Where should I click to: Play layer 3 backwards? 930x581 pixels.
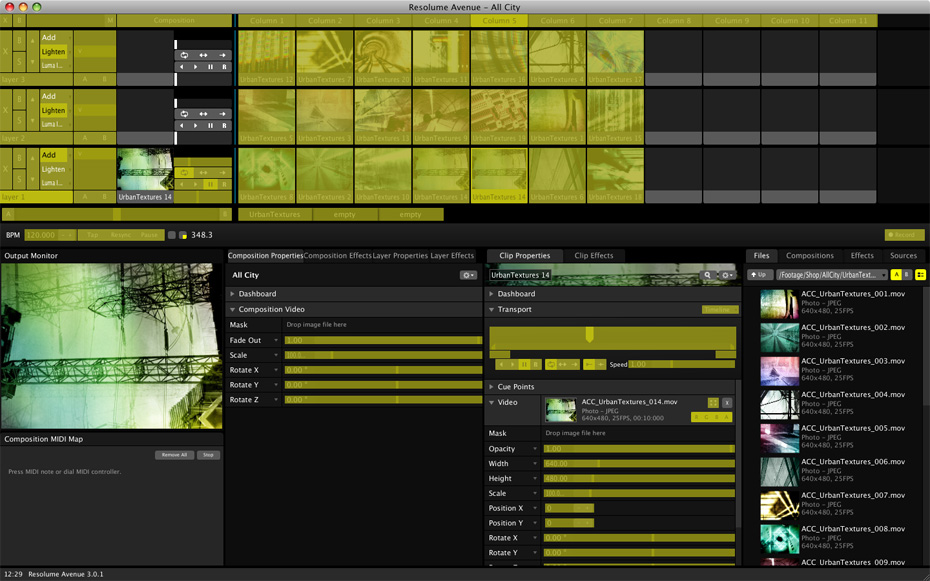(x=181, y=67)
